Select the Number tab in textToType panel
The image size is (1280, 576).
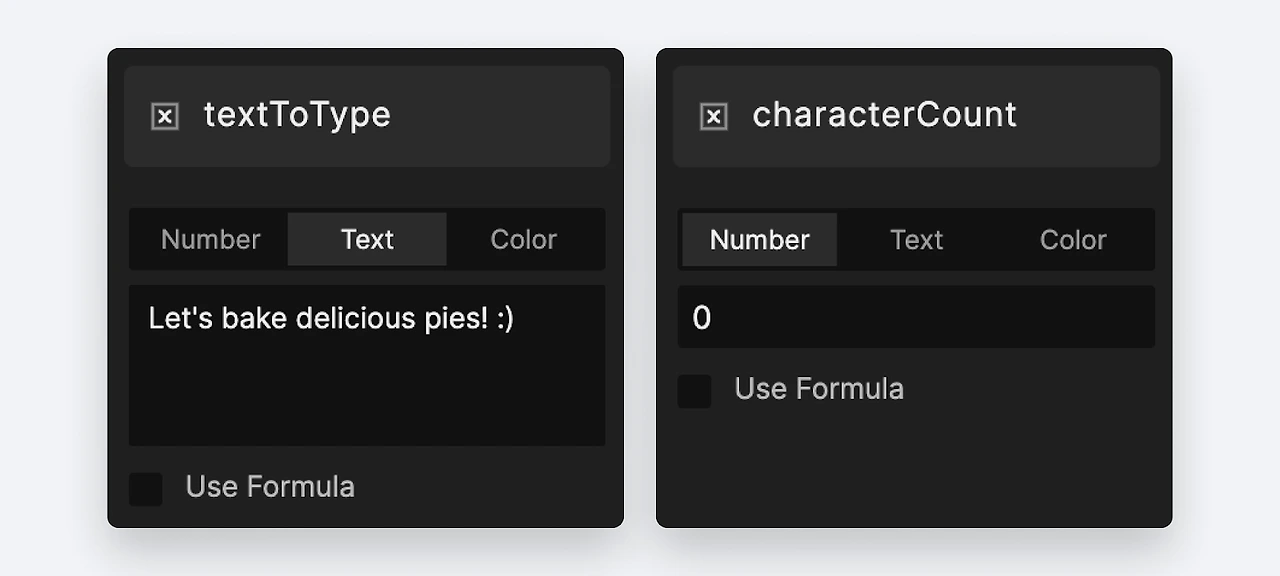click(x=210, y=240)
